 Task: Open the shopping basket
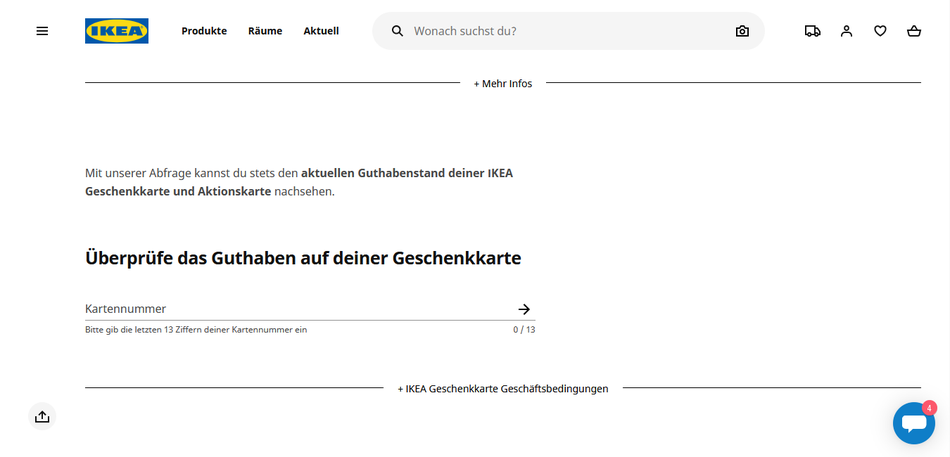pos(914,31)
